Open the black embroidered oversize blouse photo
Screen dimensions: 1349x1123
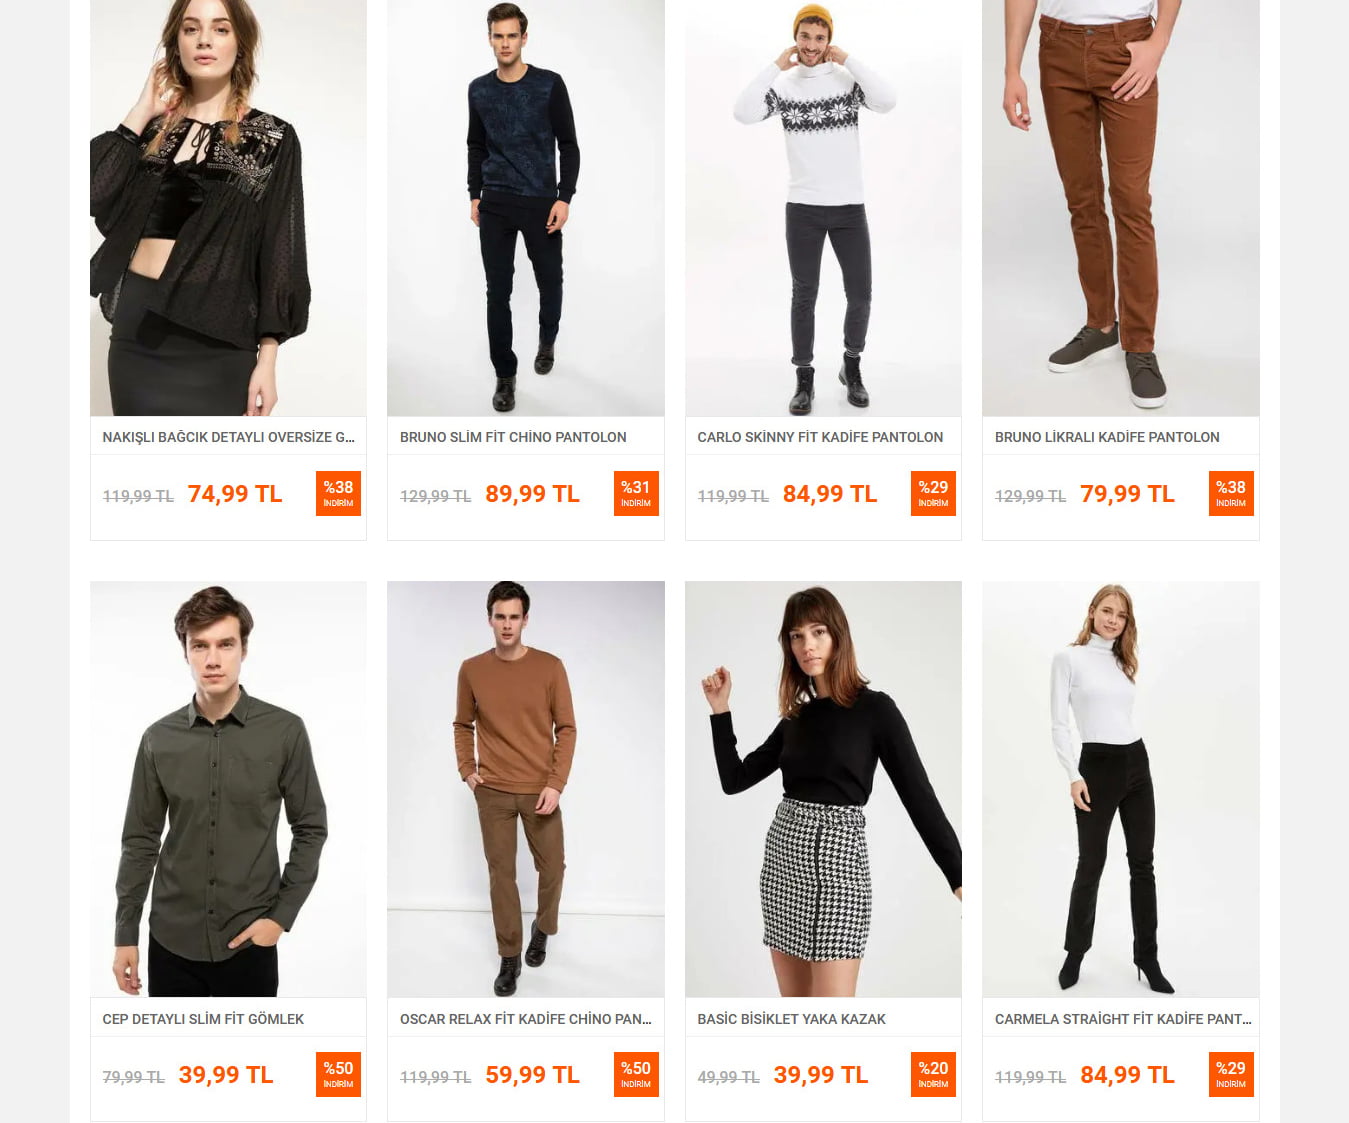pos(228,208)
